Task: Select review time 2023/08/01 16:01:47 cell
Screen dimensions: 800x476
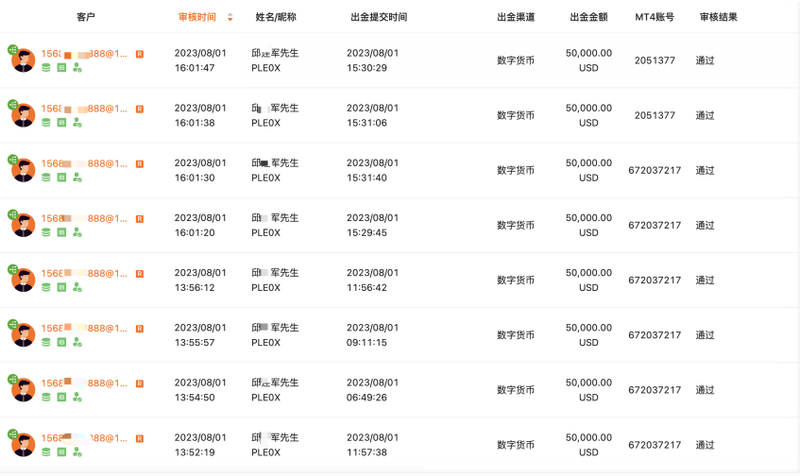Action: click(200, 60)
